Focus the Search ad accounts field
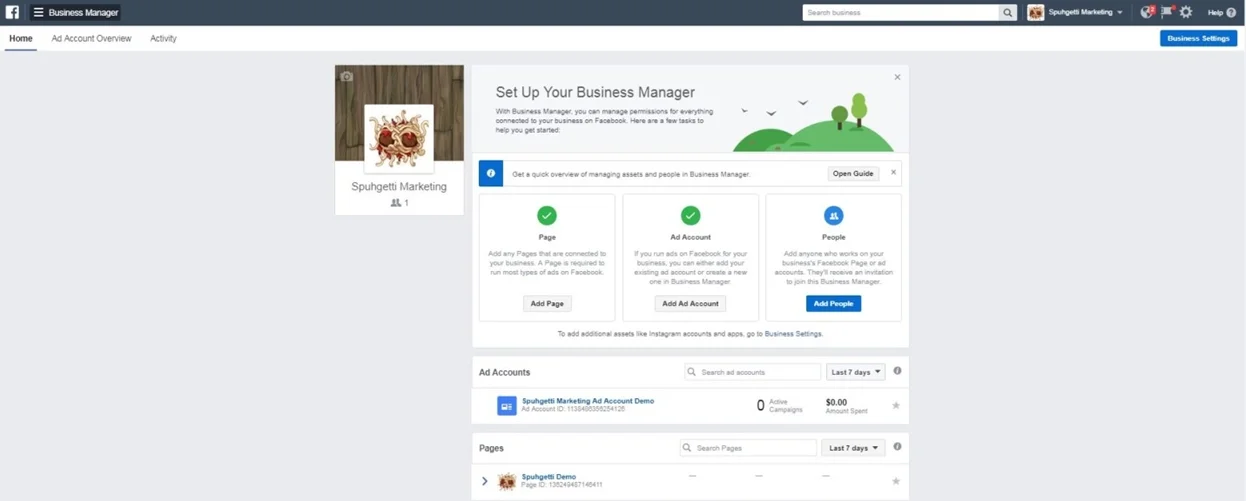 click(752, 372)
